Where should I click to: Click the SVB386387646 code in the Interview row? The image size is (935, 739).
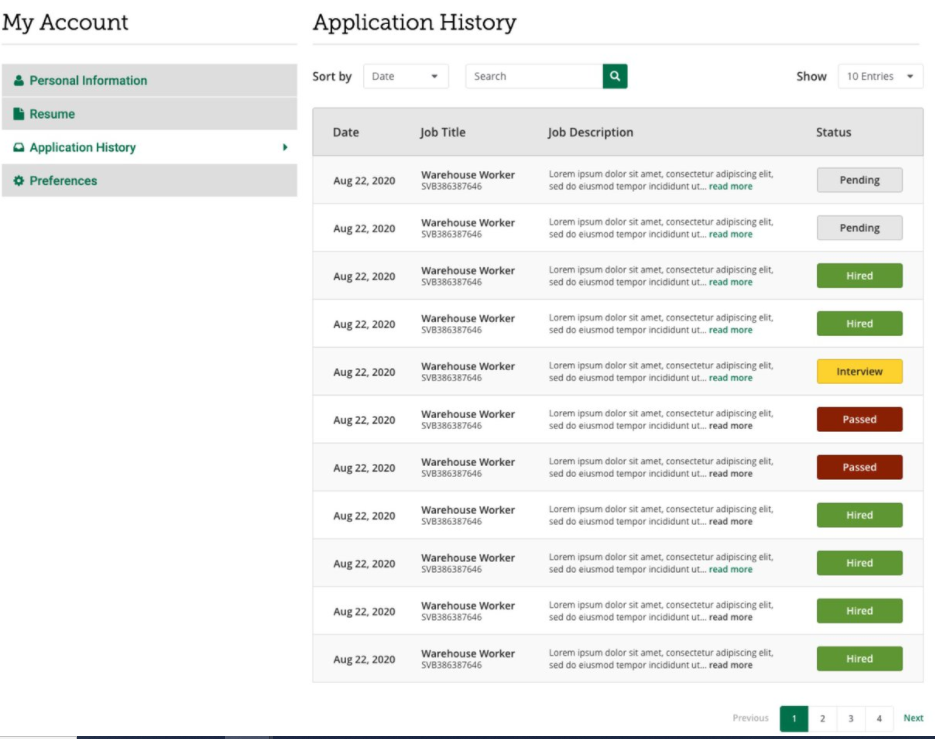(x=451, y=378)
